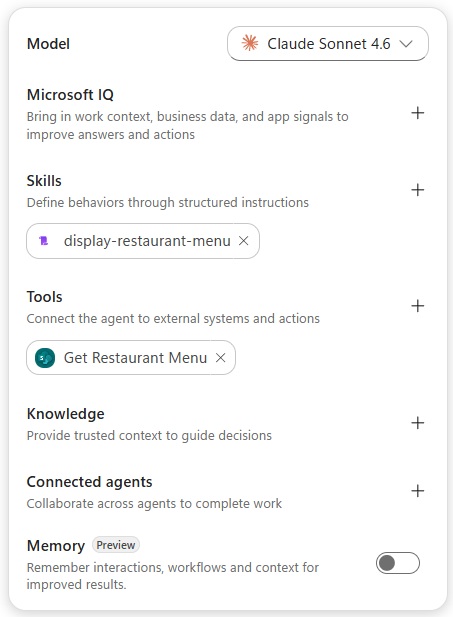Add a connected agent with plus icon
This screenshot has width=453, height=617.
[x=418, y=491]
